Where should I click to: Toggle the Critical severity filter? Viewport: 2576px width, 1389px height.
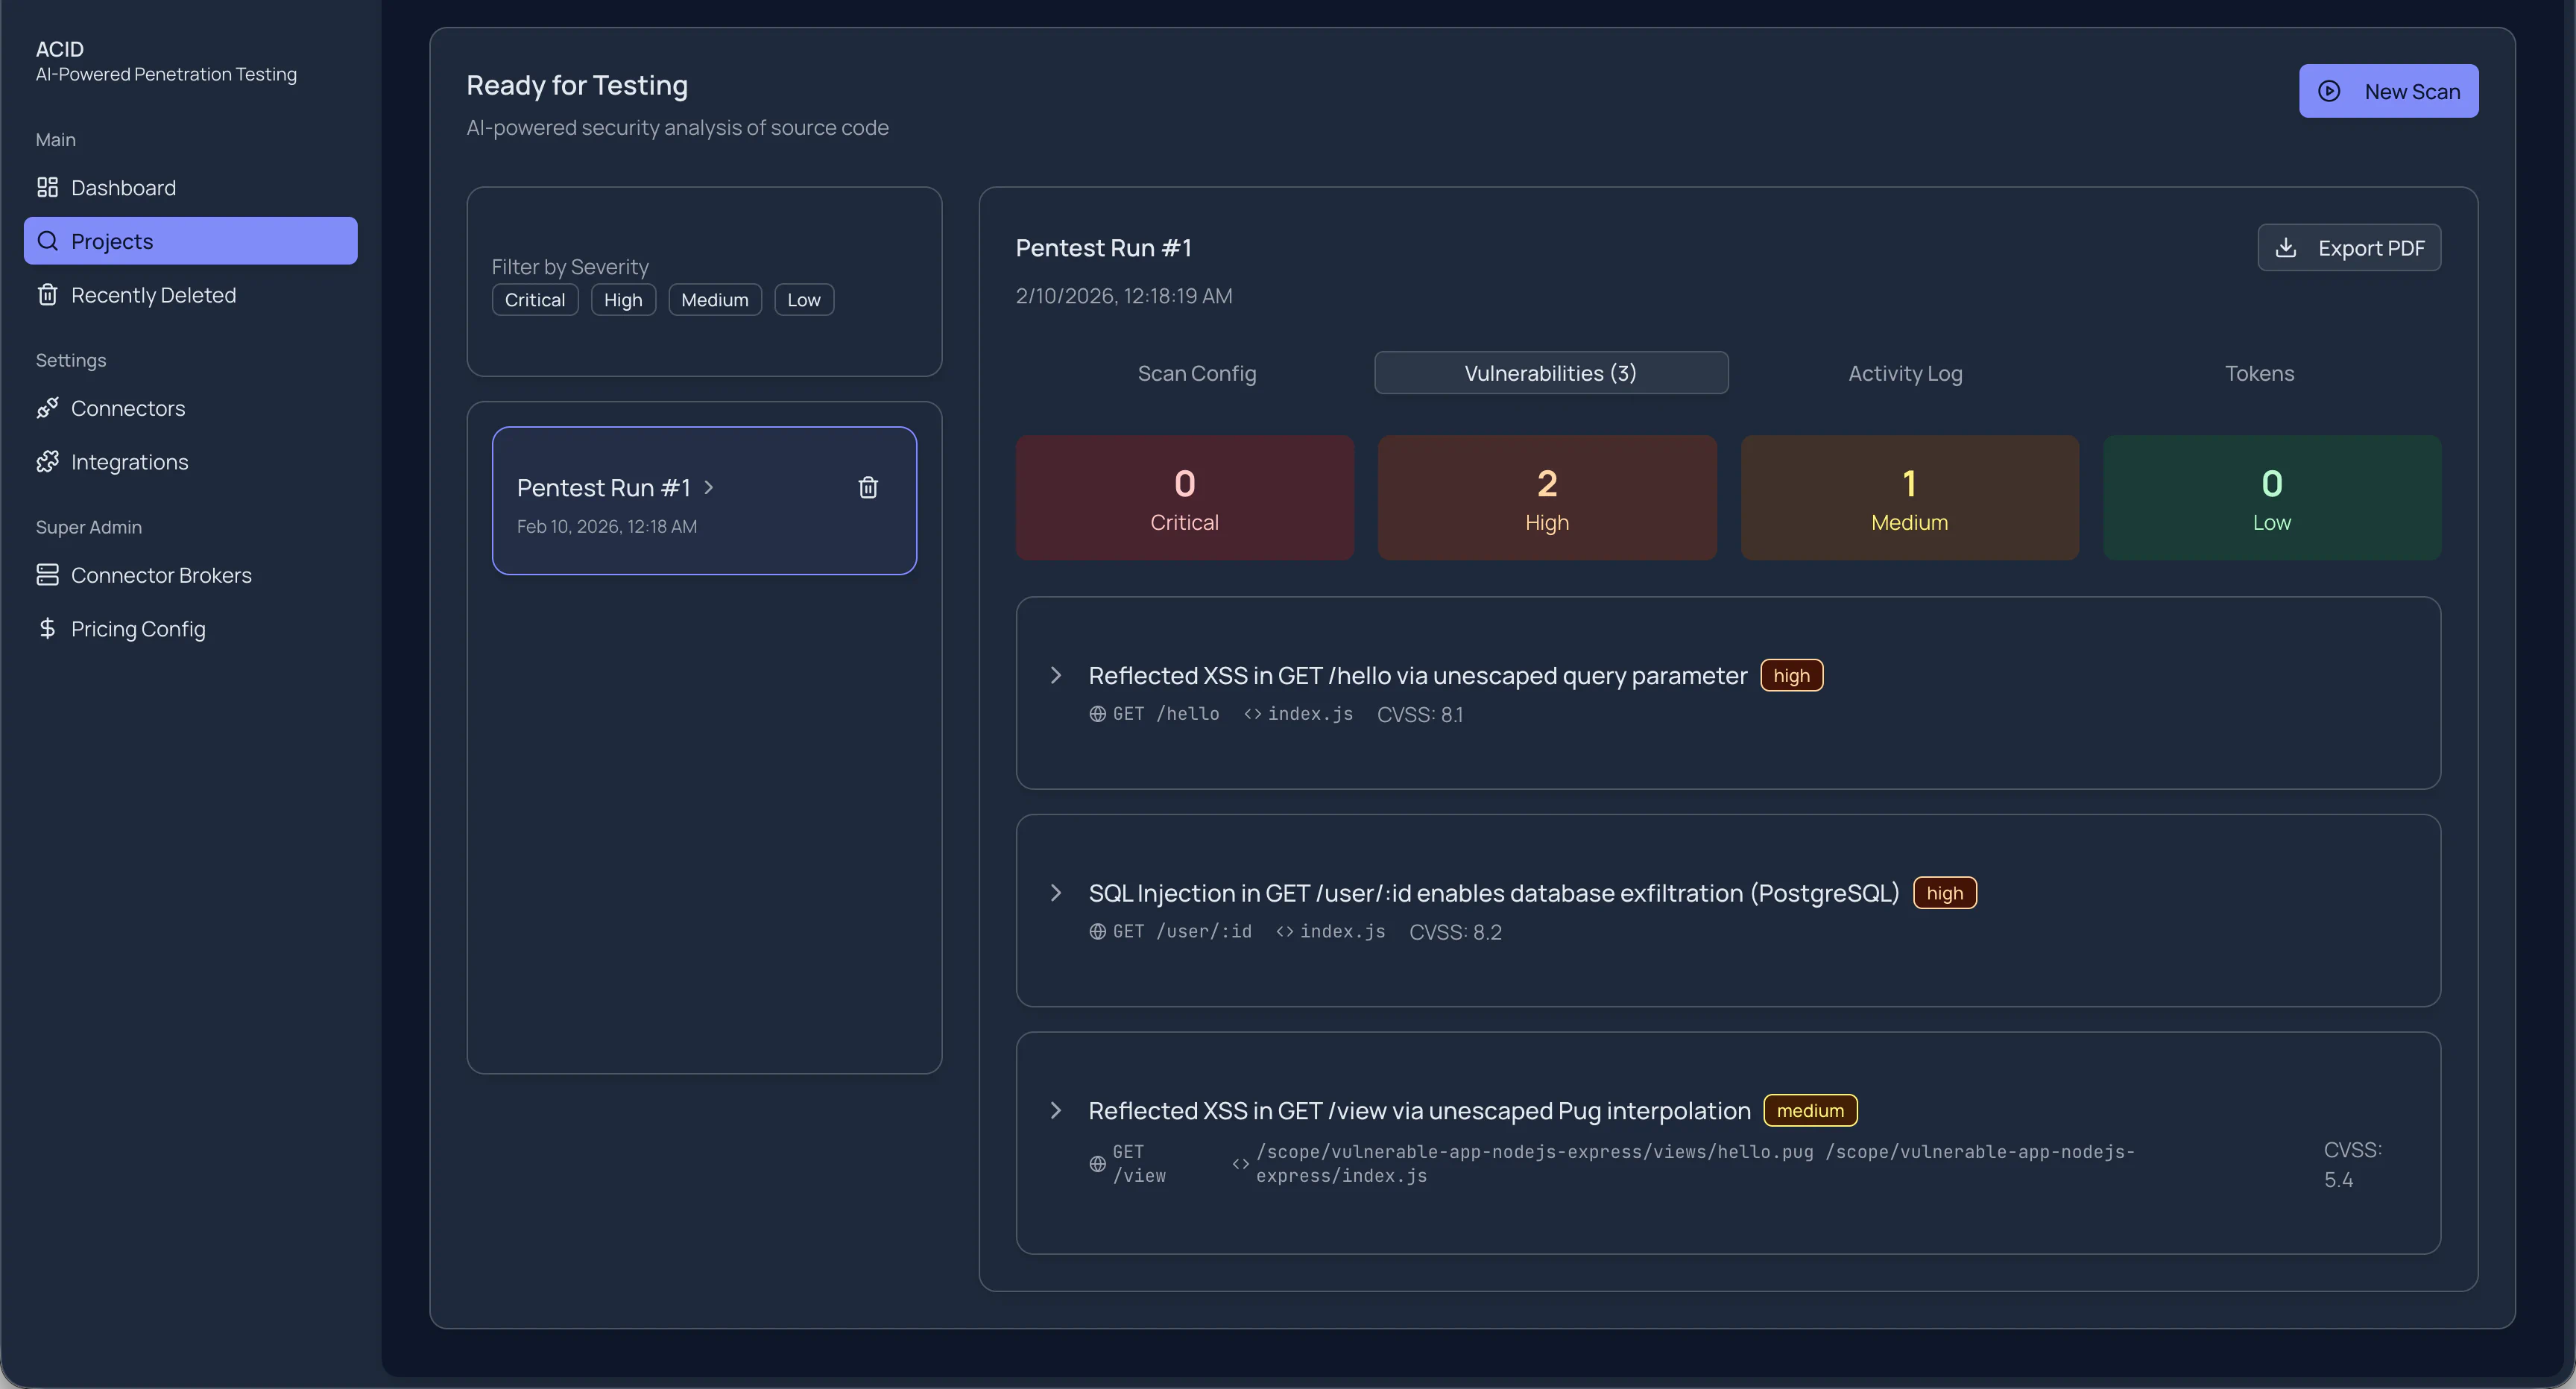click(x=535, y=299)
